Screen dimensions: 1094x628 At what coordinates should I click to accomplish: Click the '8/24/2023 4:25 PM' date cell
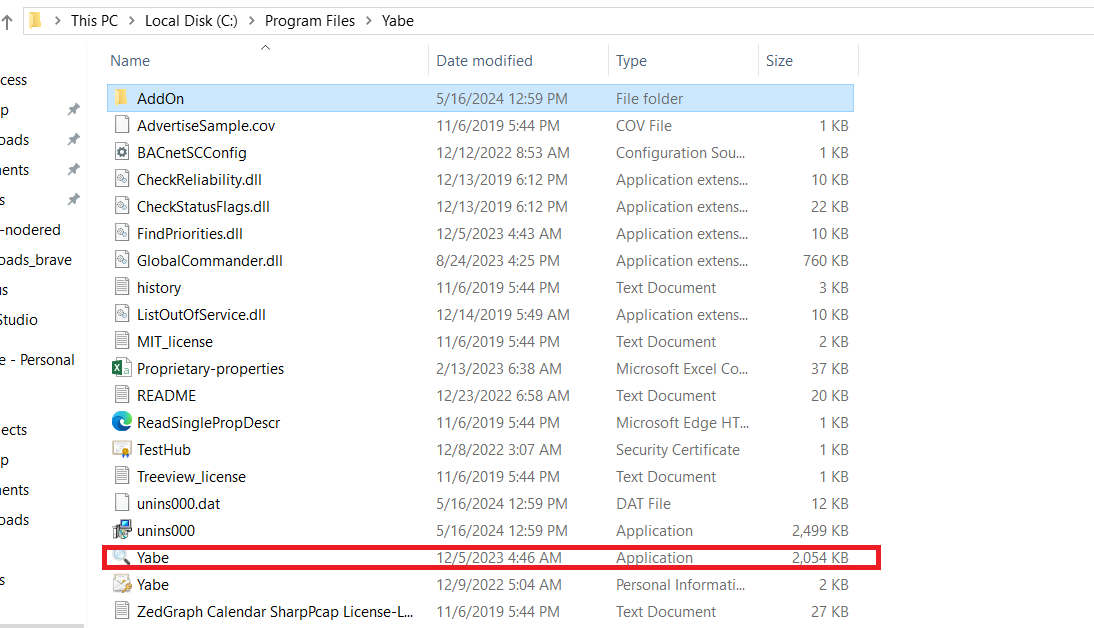[x=497, y=260]
